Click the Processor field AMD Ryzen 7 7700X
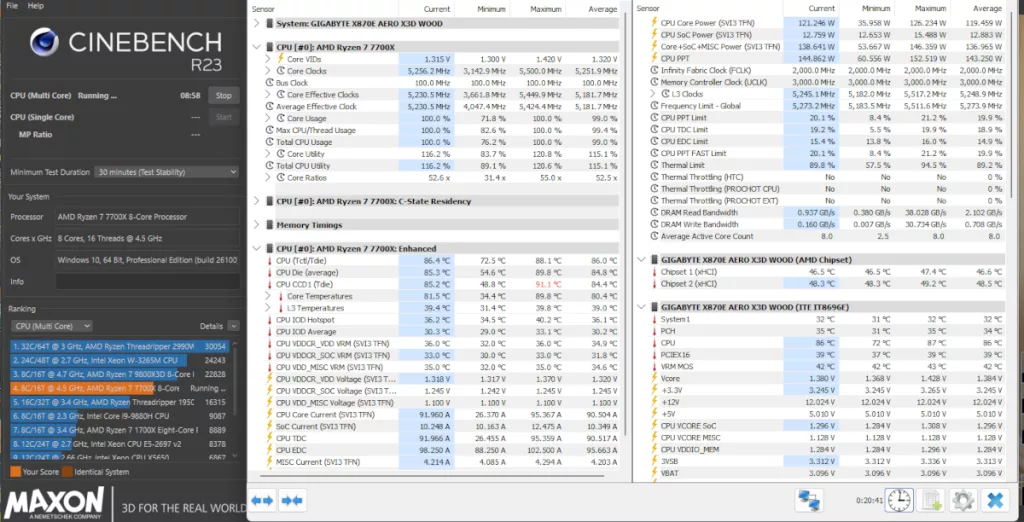The width and height of the screenshot is (1024, 522). click(147, 217)
